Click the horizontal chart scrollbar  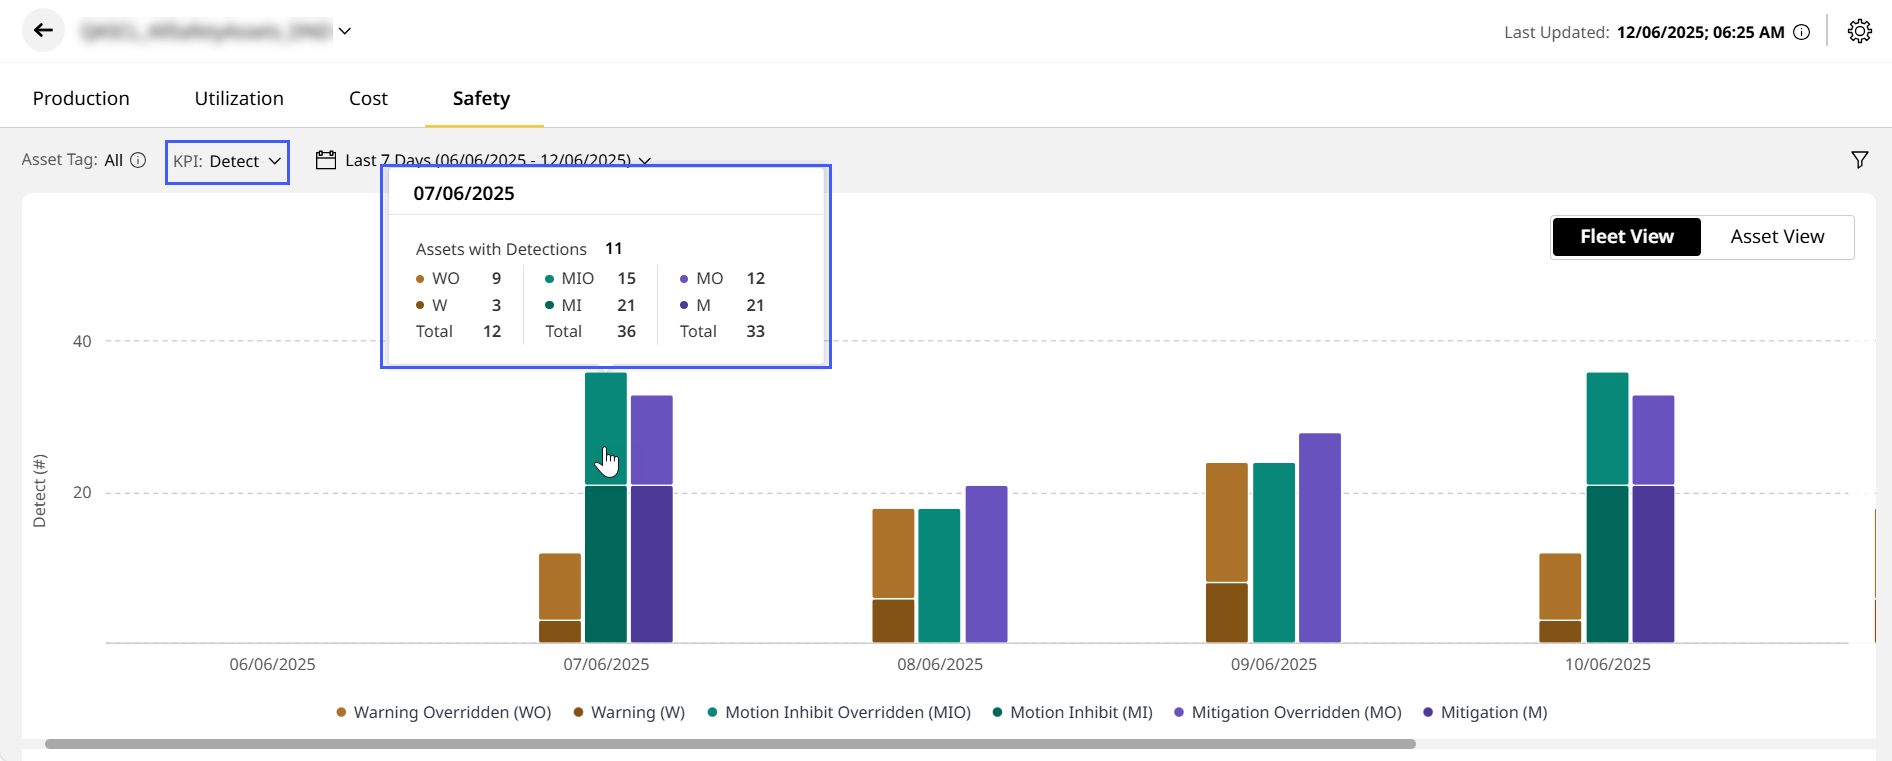click(730, 744)
